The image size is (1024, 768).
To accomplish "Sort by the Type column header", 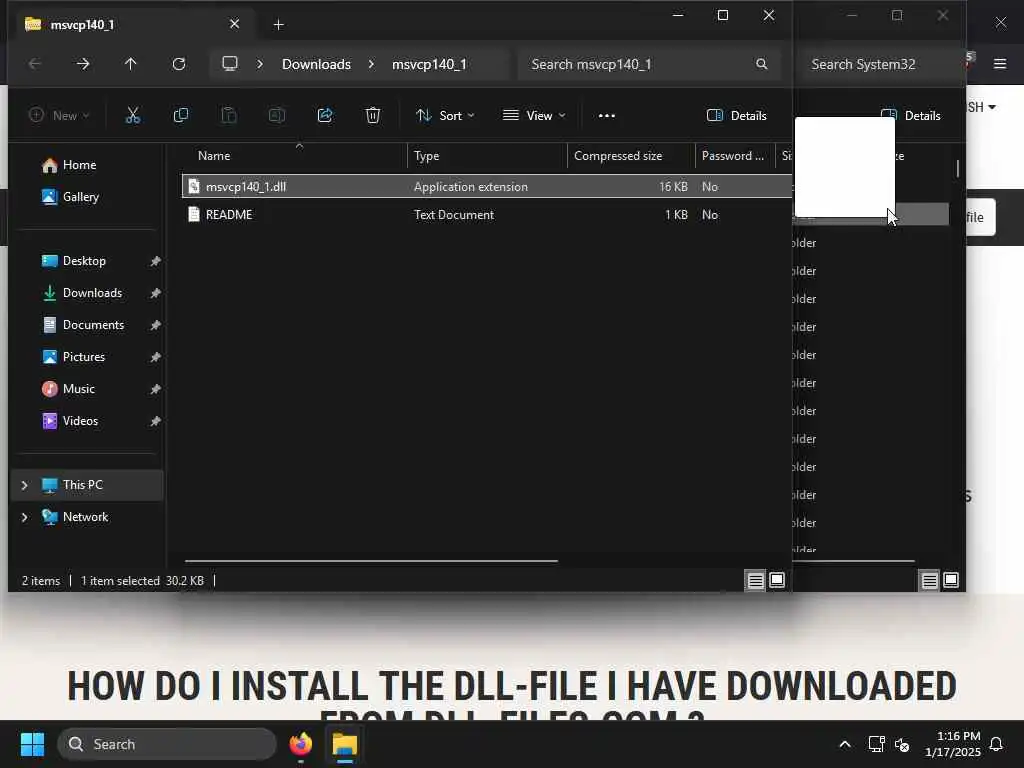I will [x=487, y=156].
